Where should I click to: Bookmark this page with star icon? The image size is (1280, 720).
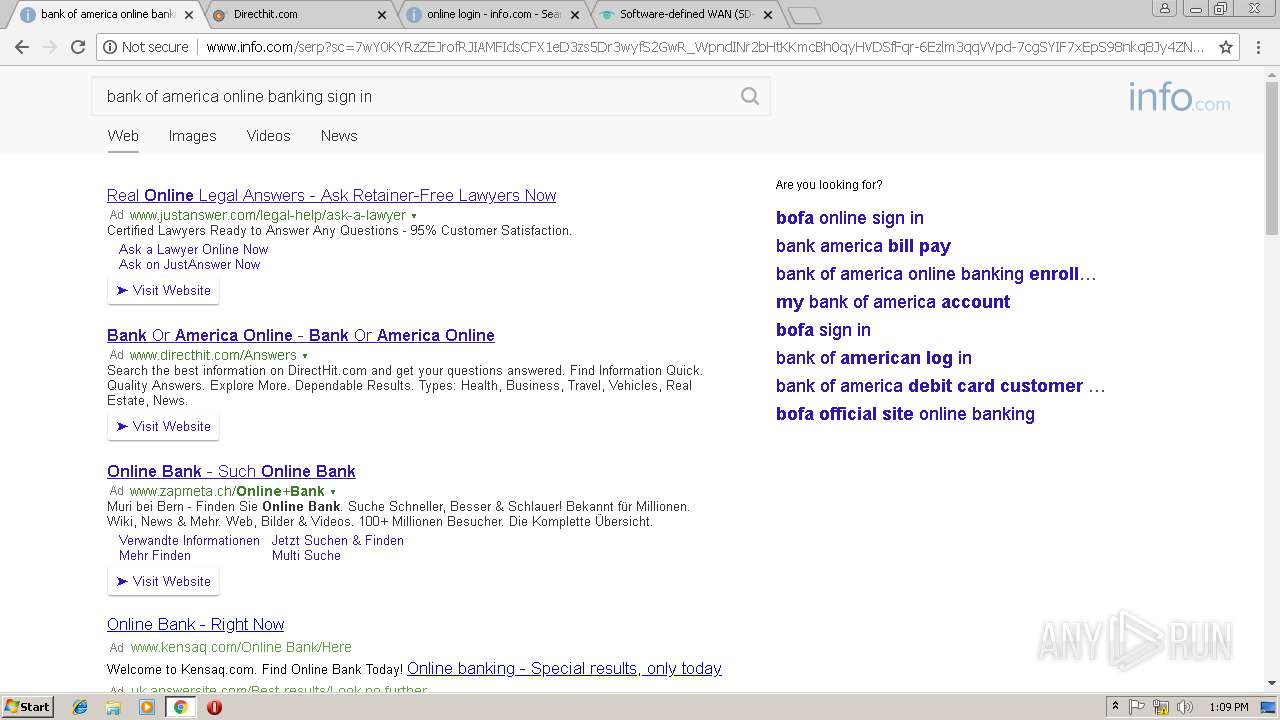(x=1225, y=47)
